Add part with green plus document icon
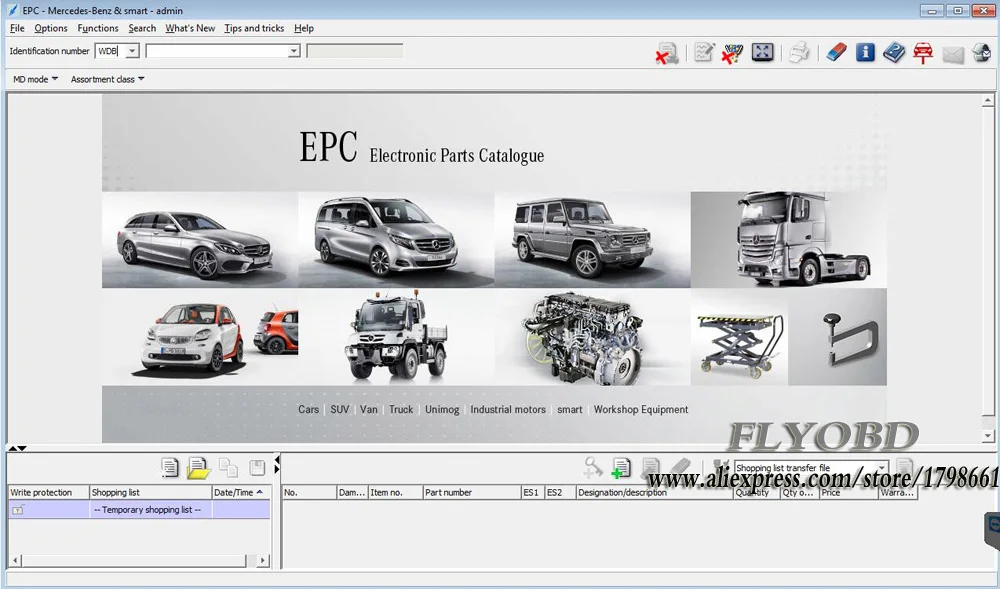 coord(621,468)
